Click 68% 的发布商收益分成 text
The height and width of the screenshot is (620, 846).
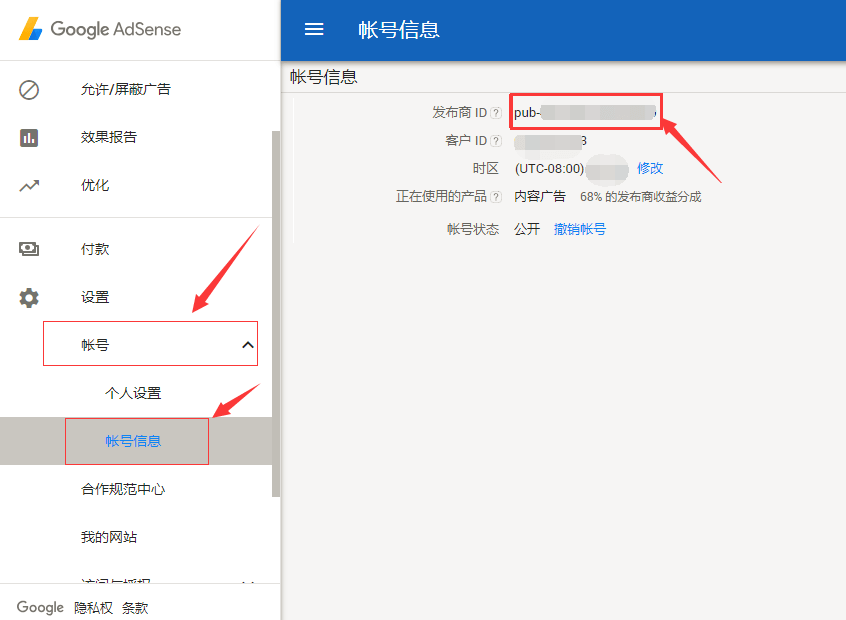(640, 197)
